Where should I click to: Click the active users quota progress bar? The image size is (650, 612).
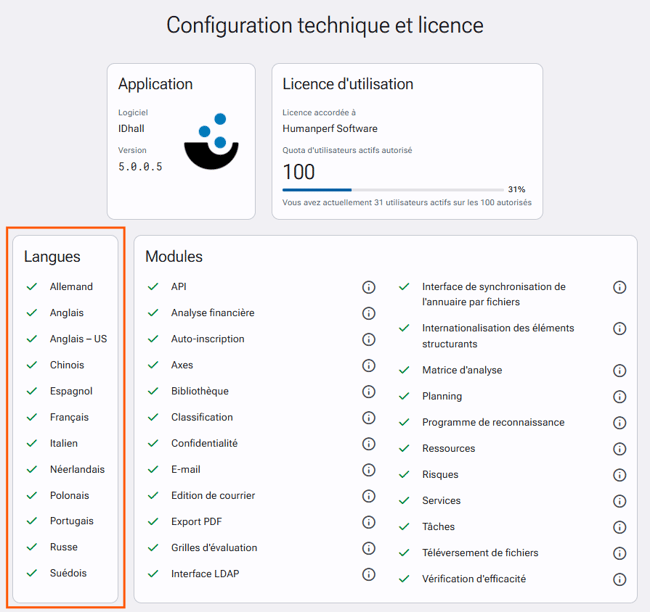click(393, 190)
